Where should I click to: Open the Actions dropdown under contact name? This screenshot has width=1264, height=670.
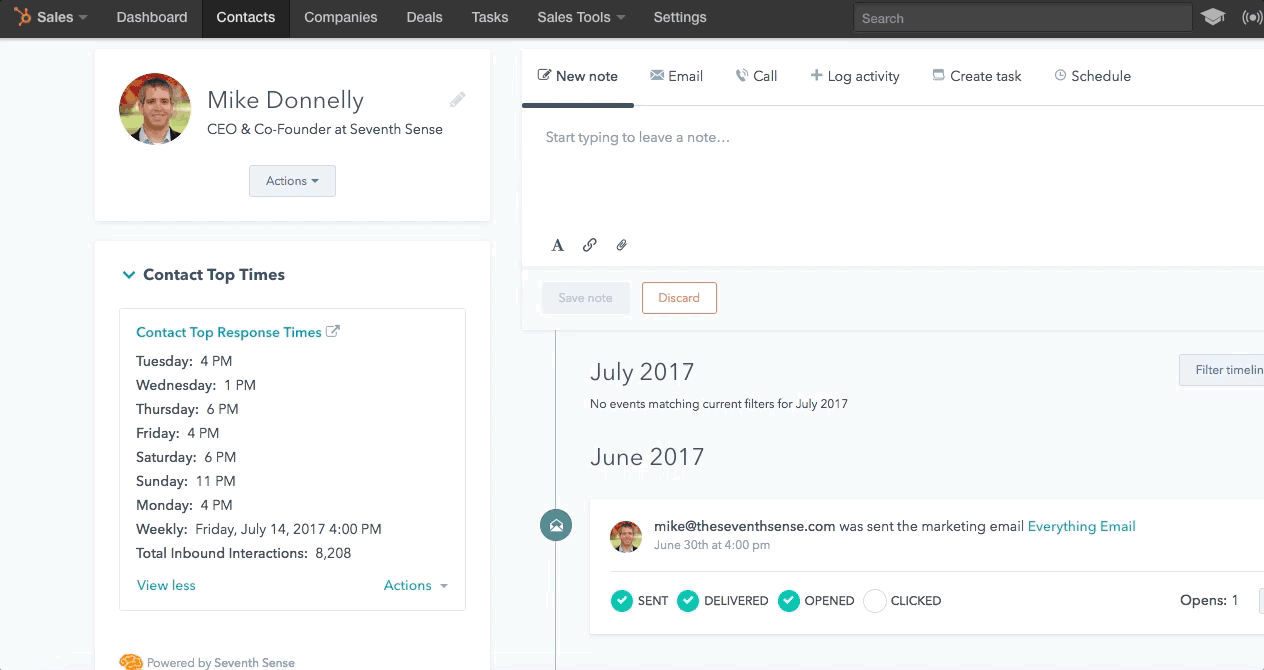click(292, 181)
